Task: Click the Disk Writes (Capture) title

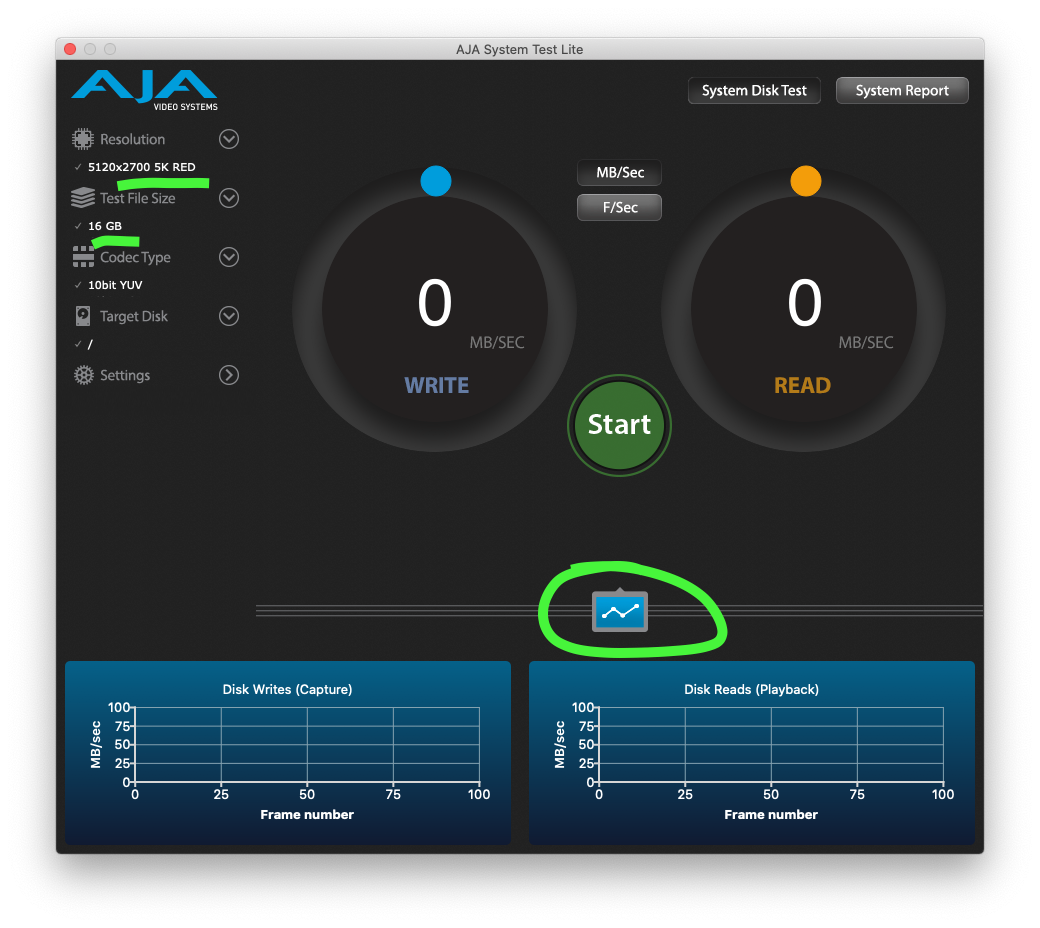Action: coord(287,689)
